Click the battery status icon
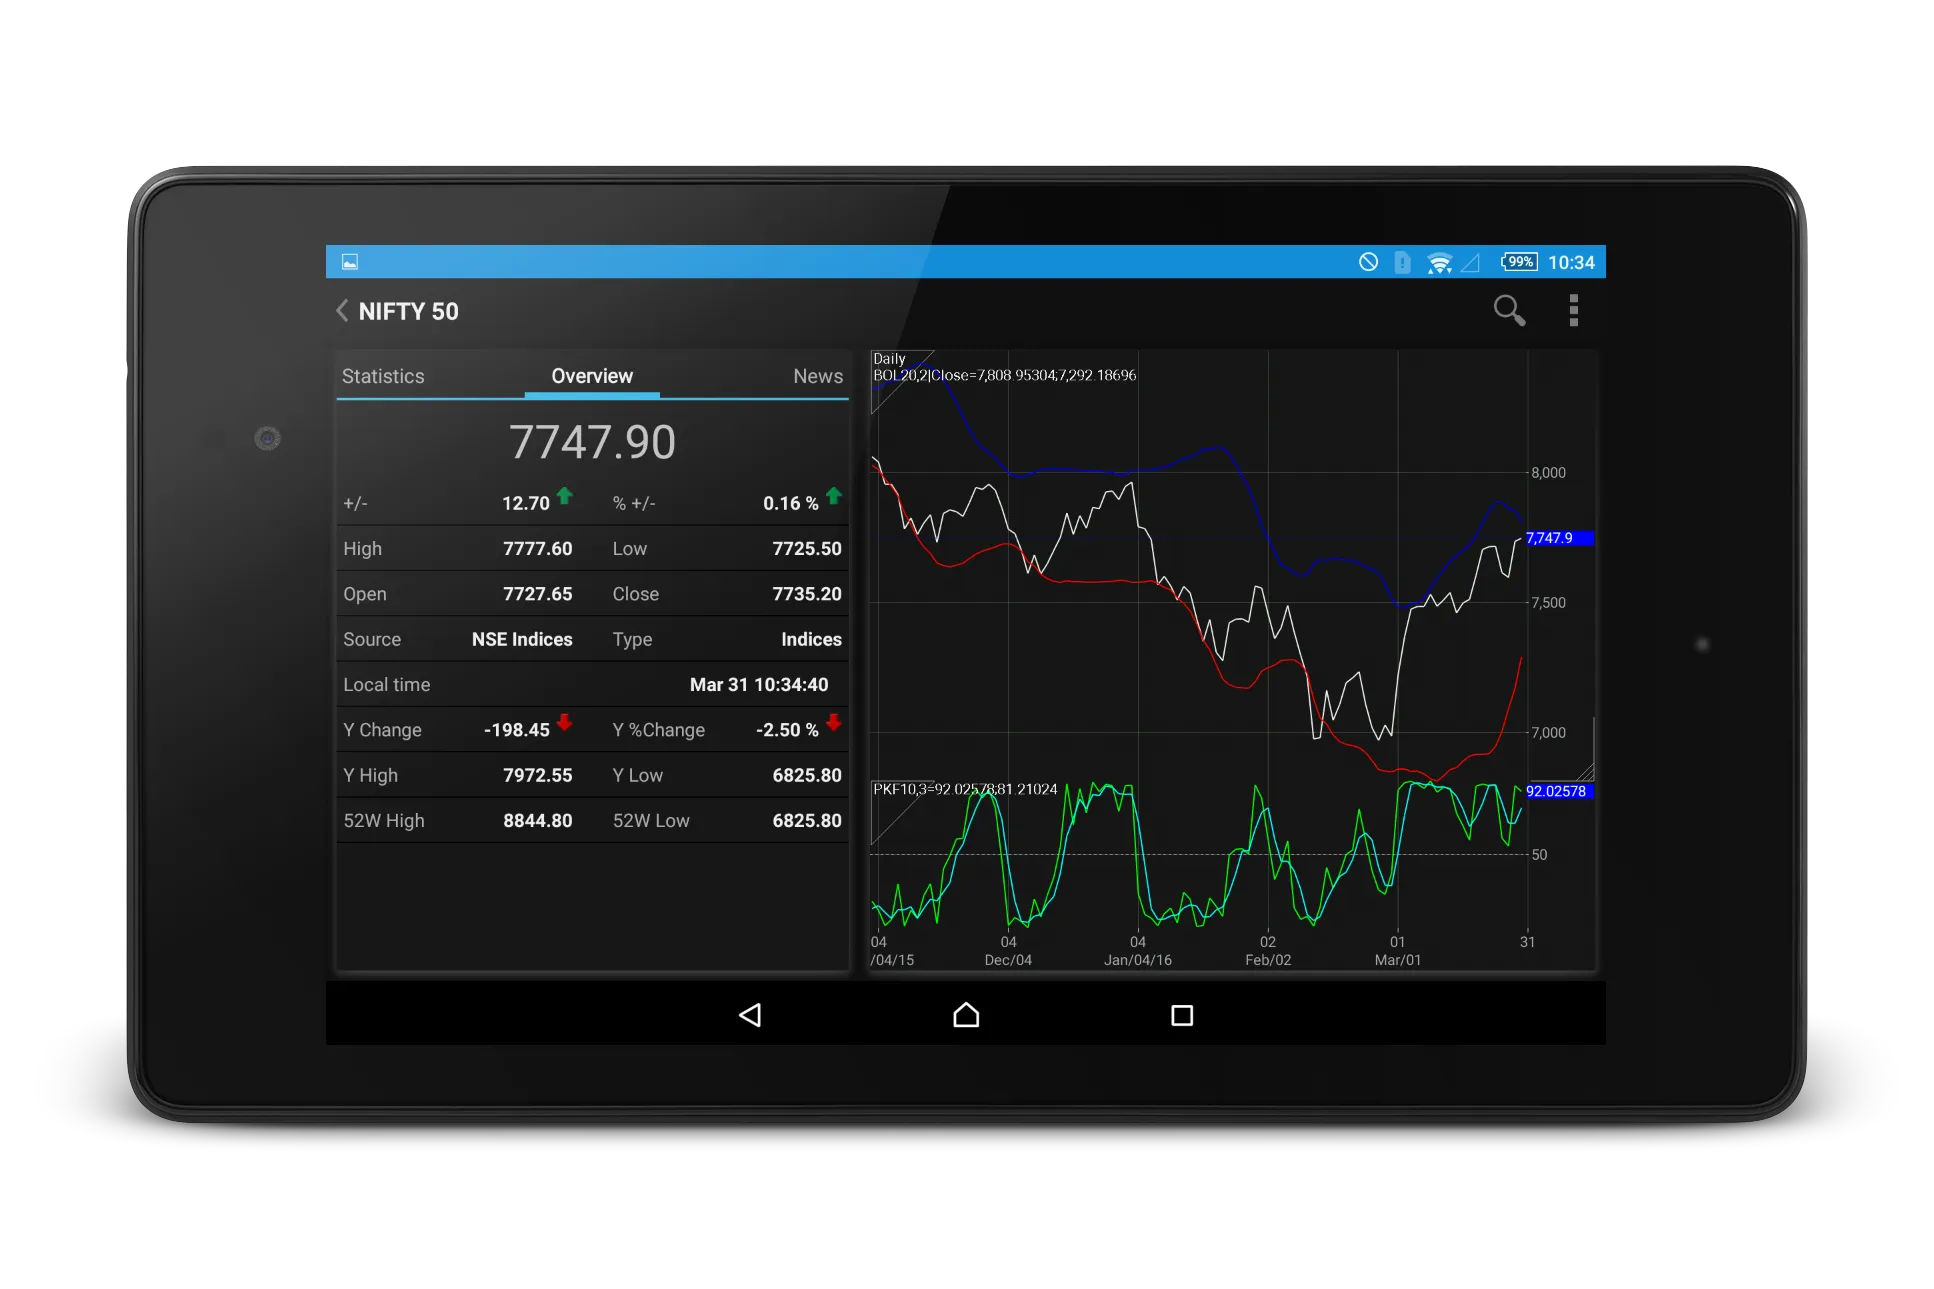This screenshot has width=1934, height=1289. point(1510,260)
